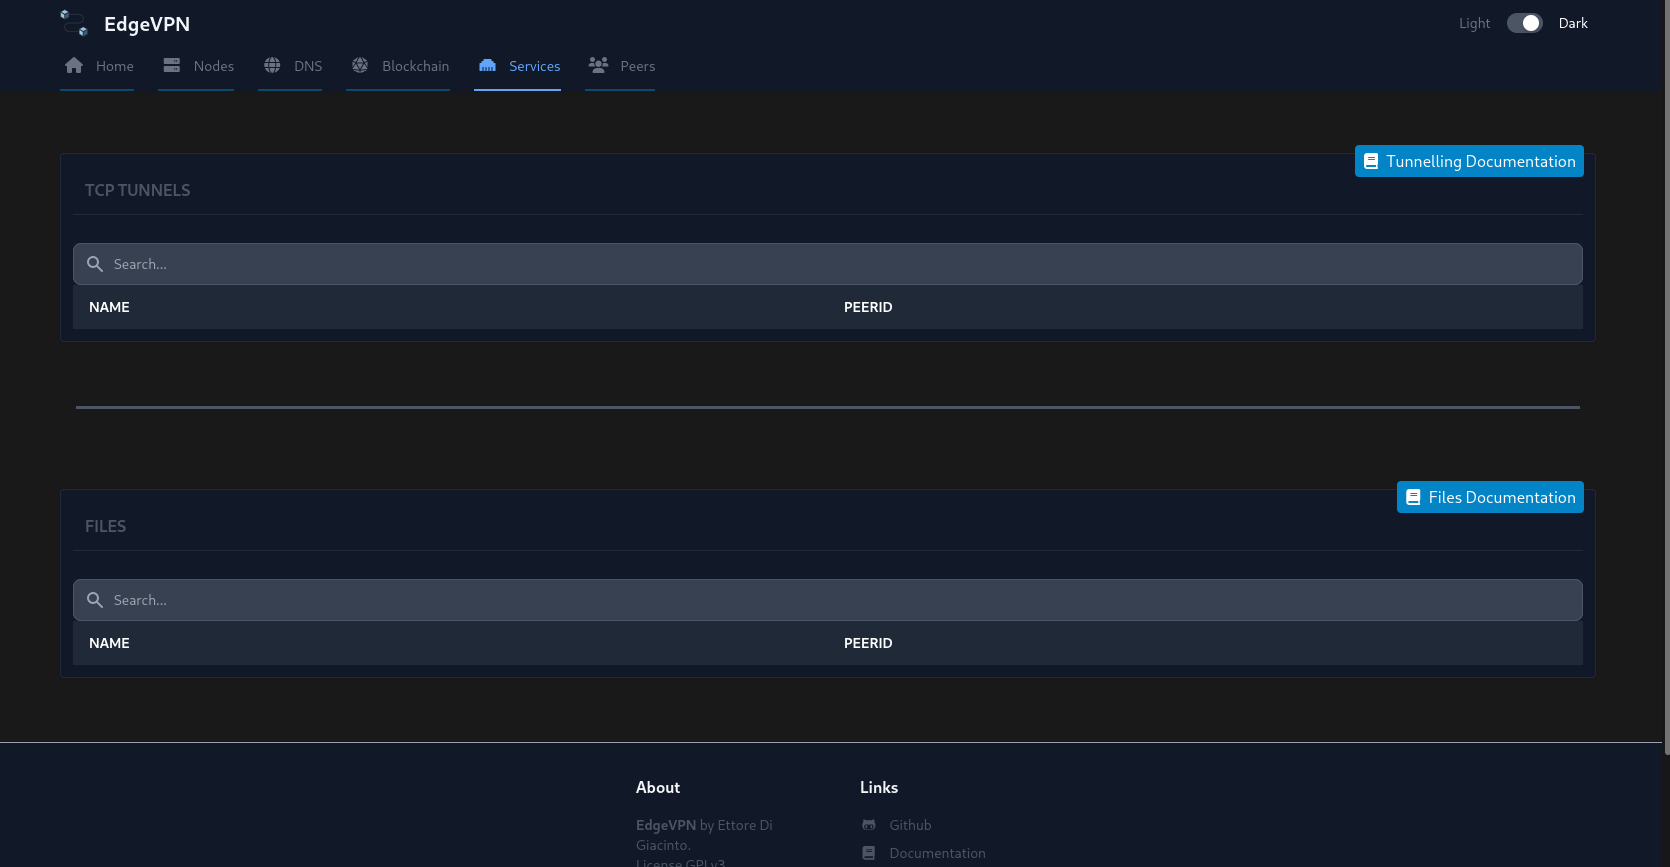Follow the Documentation footer link
Image resolution: width=1670 pixels, height=867 pixels.
(937, 853)
